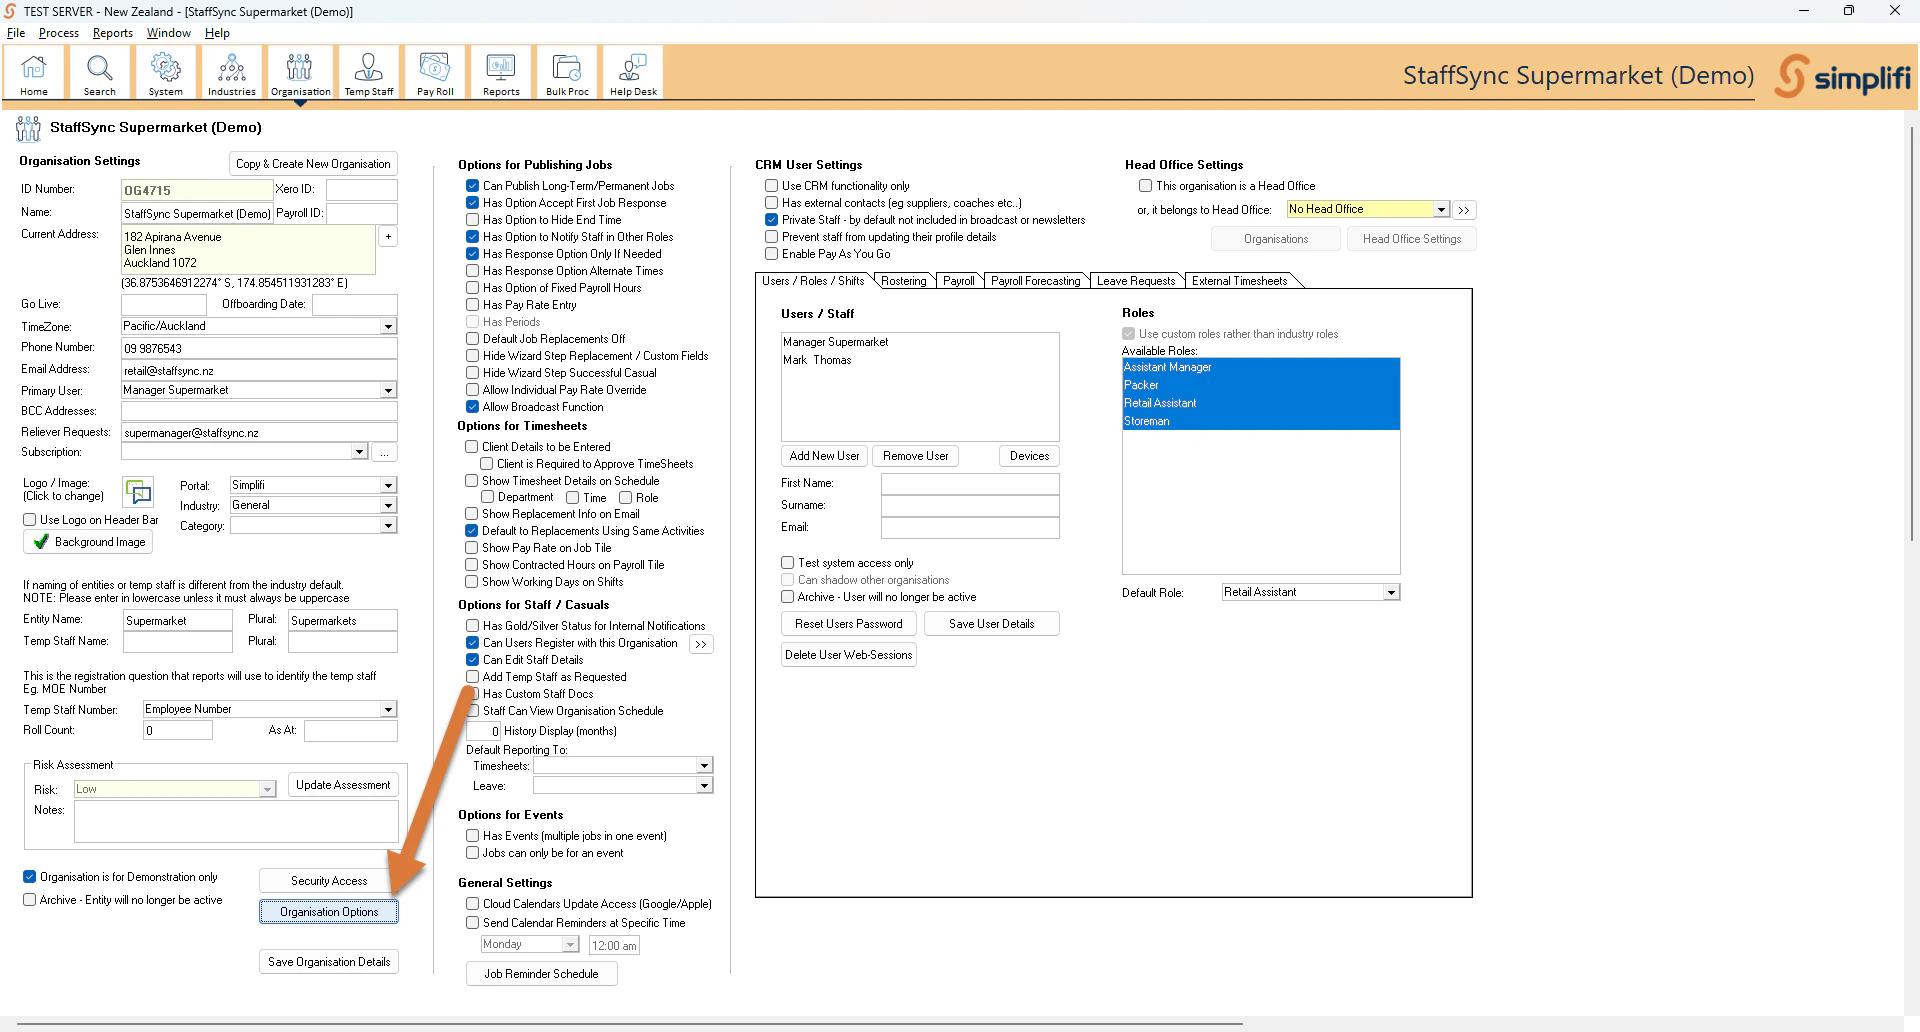Click Copy & Create New Organisation button

[313, 164]
